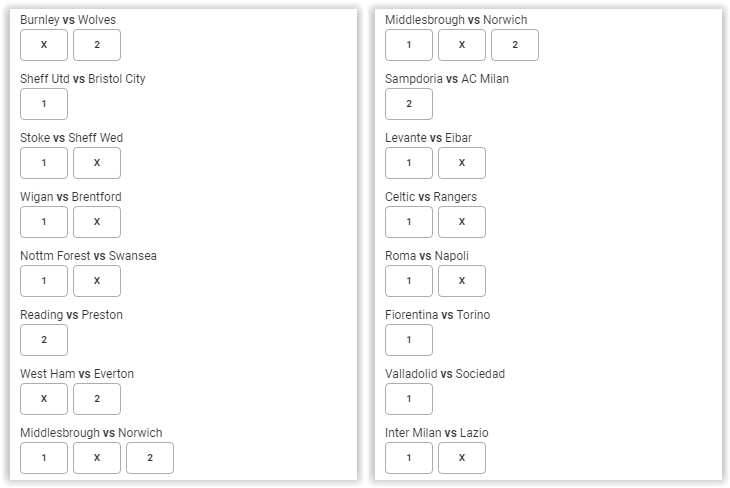Pick 1 for Celtic vs Rangers
The height and width of the screenshot is (488, 730).
409,222
